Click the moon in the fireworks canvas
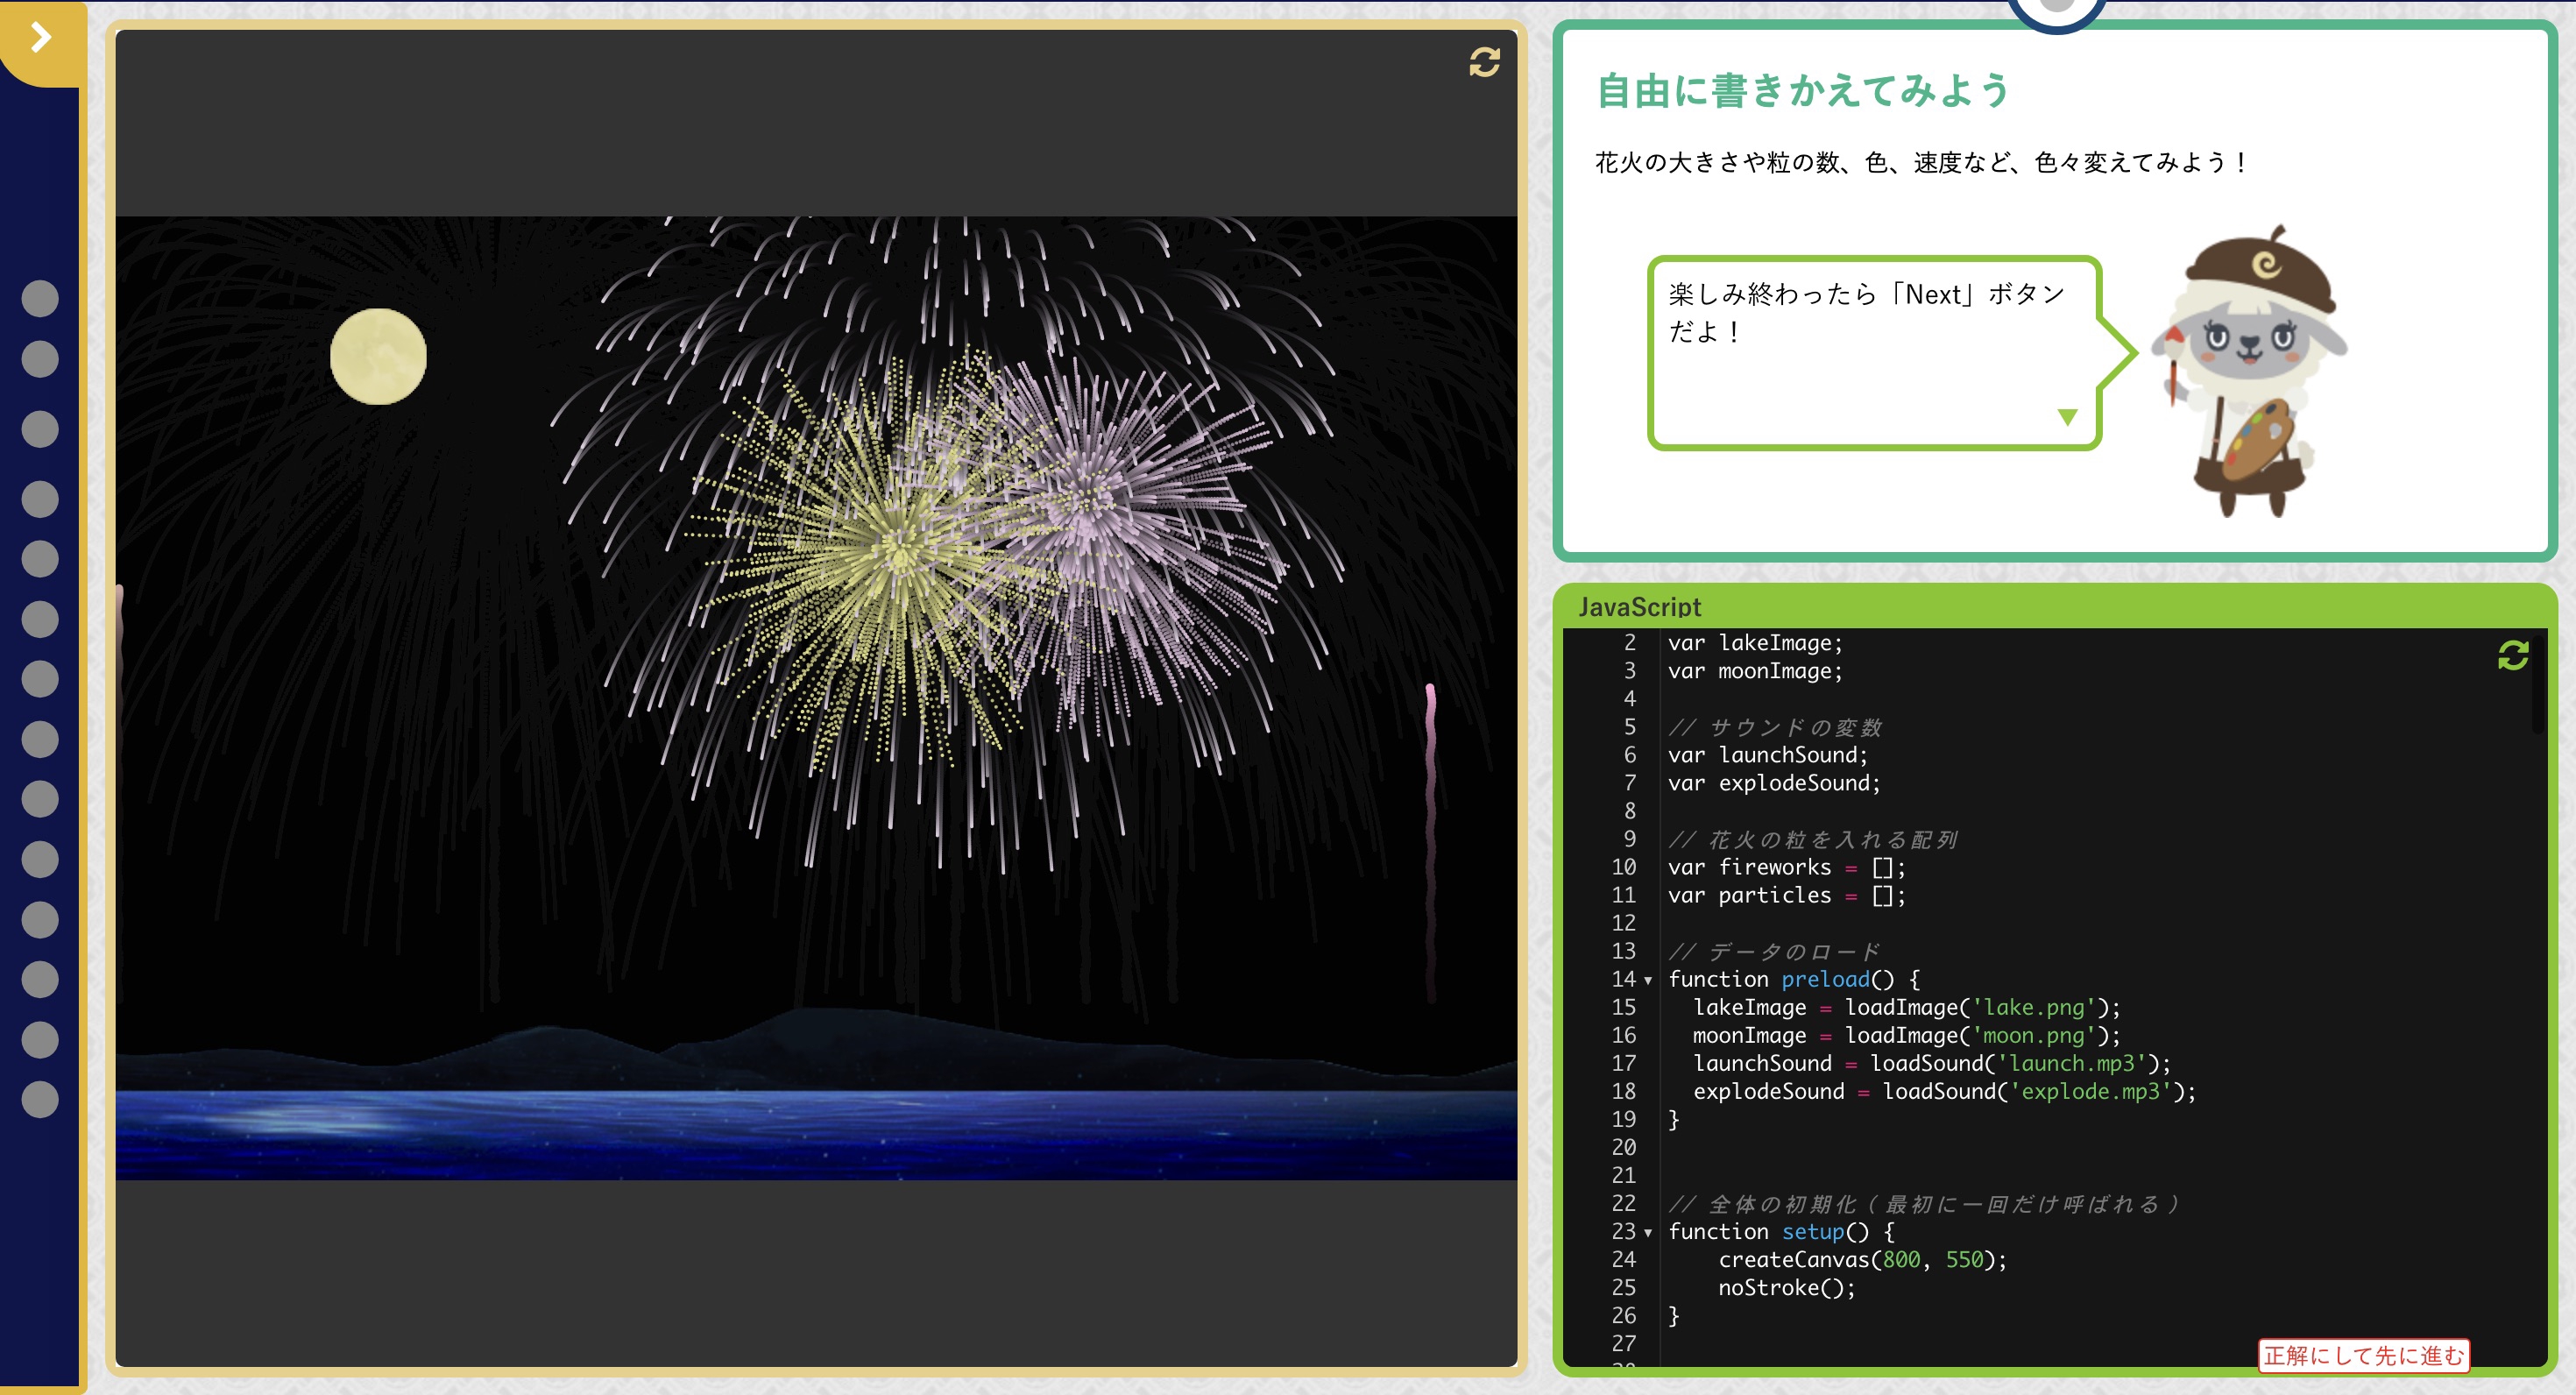This screenshot has height=1395, width=2576. click(x=378, y=356)
